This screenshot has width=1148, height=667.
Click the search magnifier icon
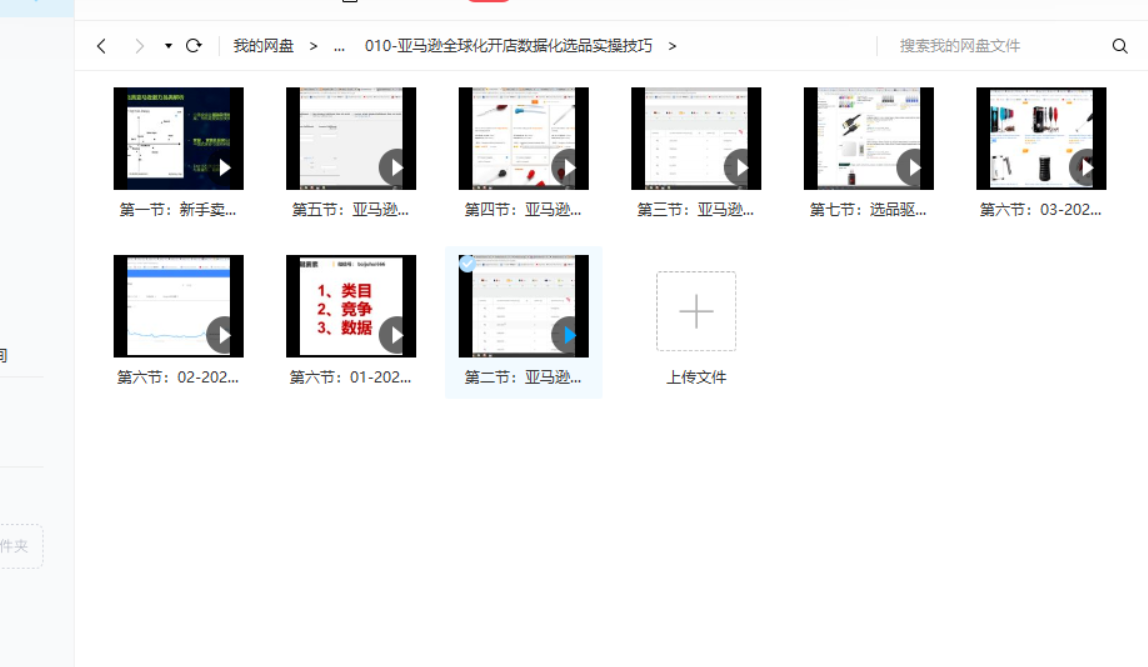pyautogui.click(x=1119, y=46)
